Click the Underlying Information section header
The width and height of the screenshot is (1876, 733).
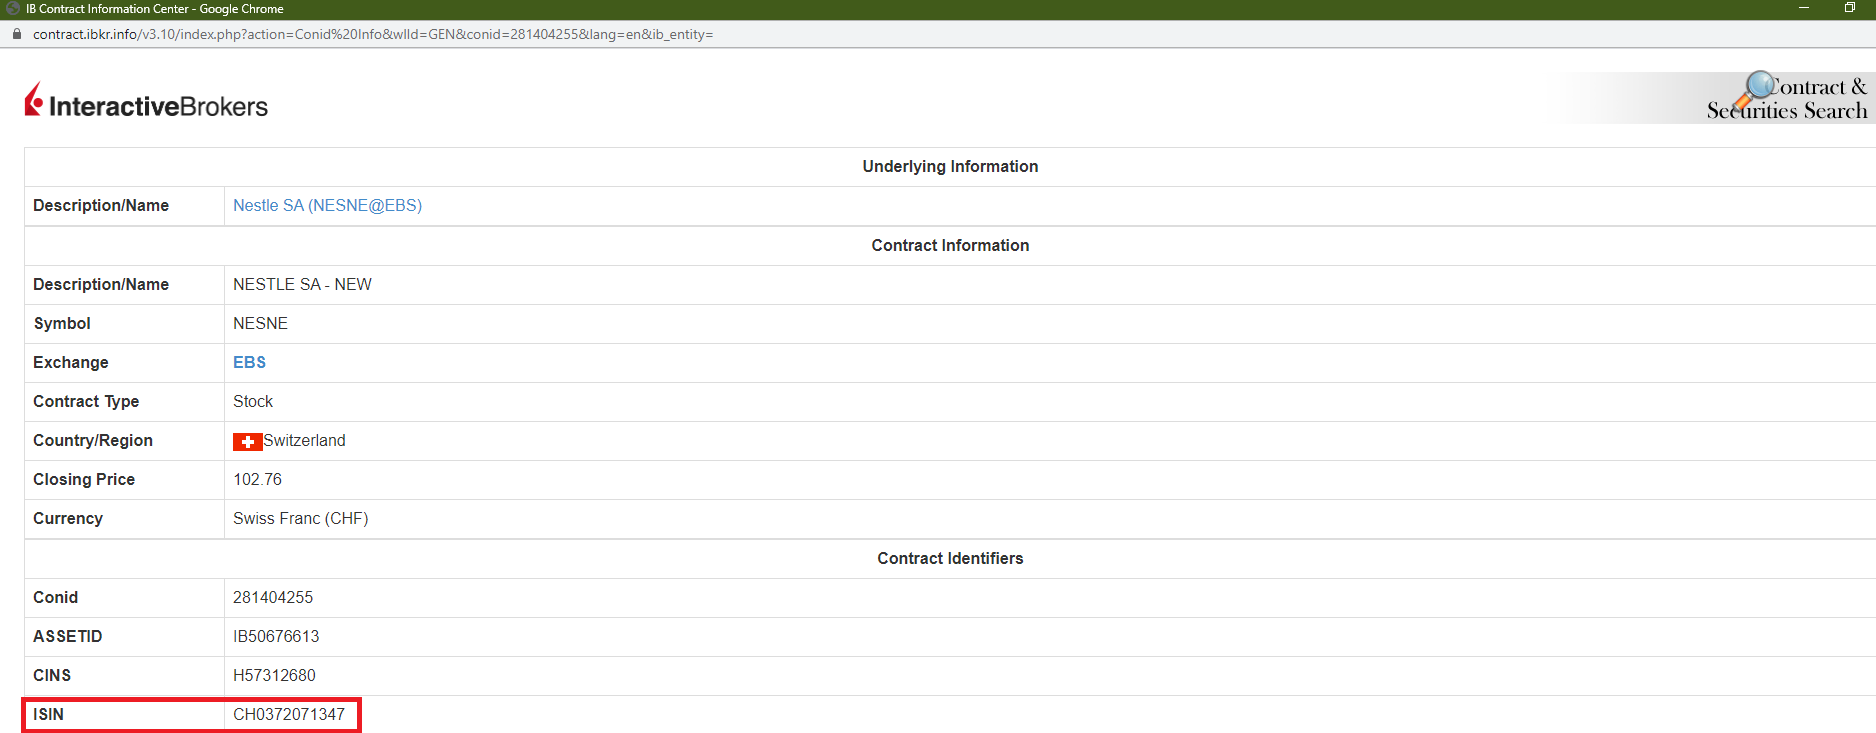tap(950, 166)
